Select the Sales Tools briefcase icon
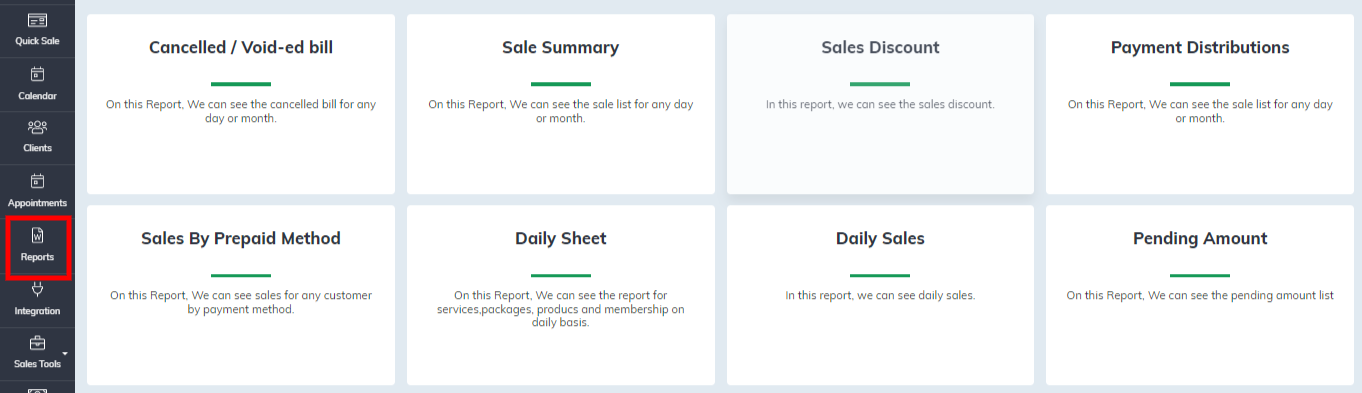The height and width of the screenshot is (393, 1362). (37, 343)
